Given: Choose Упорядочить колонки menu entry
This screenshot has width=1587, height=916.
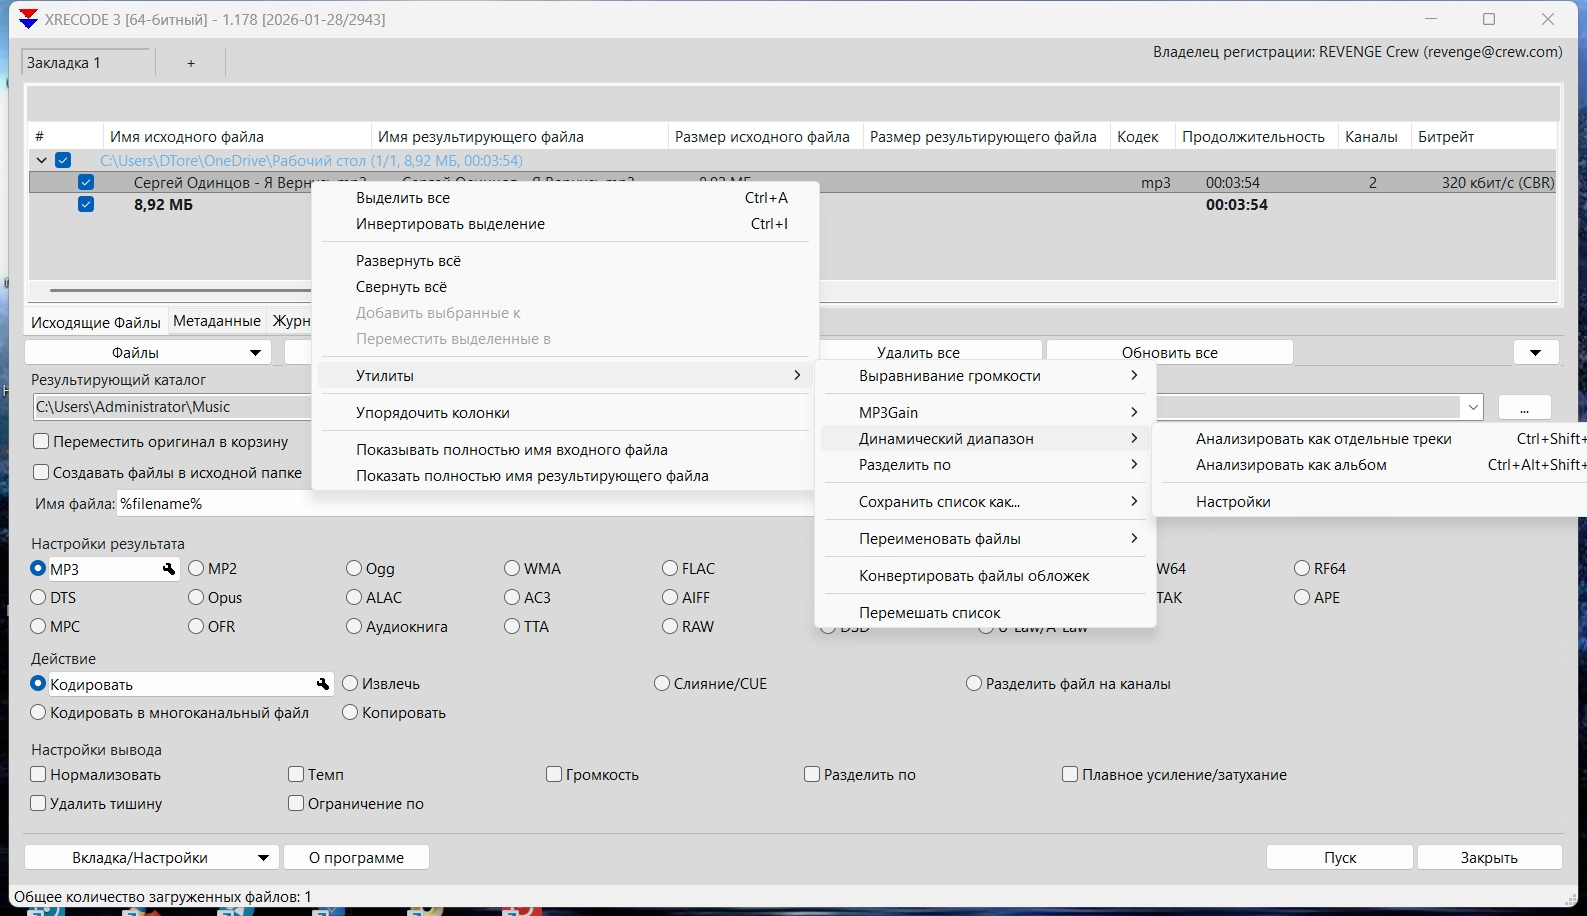Looking at the screenshot, I should (x=565, y=412).
